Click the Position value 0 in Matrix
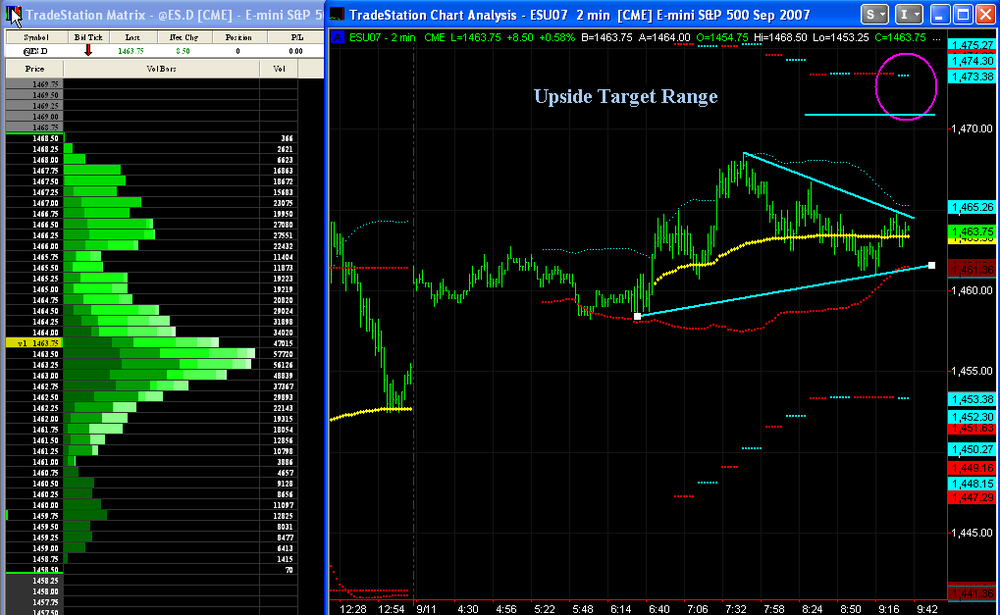Viewport: 1000px width, 615px height. click(238, 51)
